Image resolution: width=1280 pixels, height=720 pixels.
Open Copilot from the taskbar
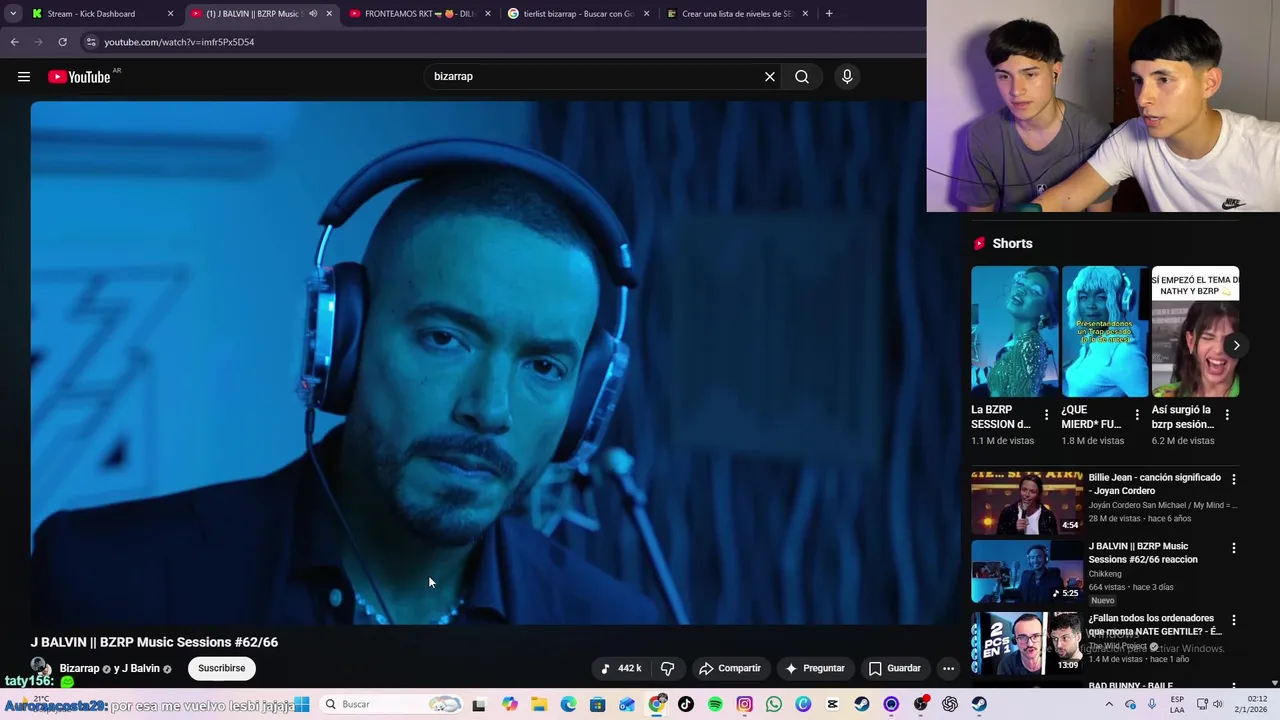pos(510,704)
